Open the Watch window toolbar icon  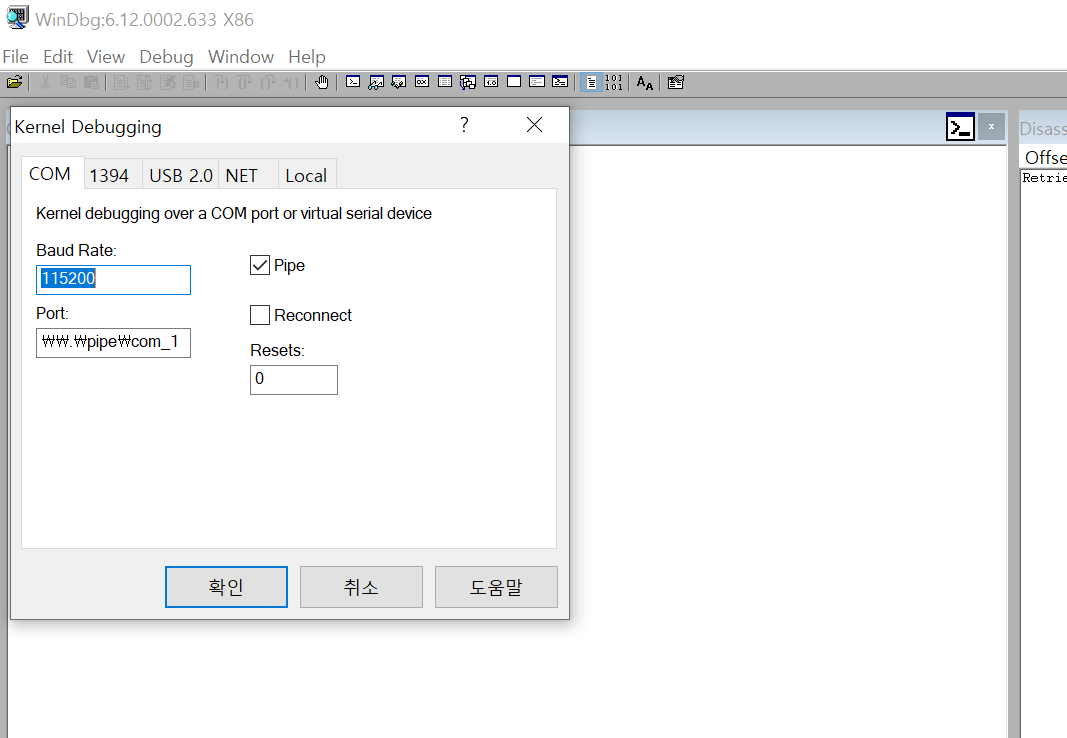pyautogui.click(x=376, y=82)
